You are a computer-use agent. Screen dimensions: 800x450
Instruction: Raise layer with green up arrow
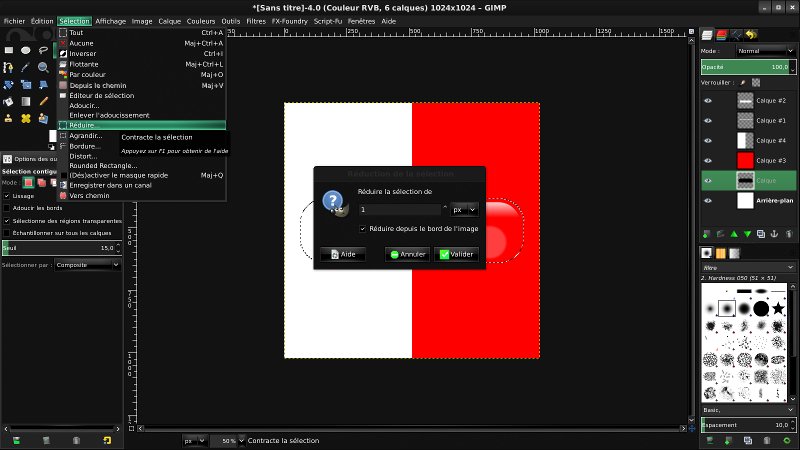734,234
